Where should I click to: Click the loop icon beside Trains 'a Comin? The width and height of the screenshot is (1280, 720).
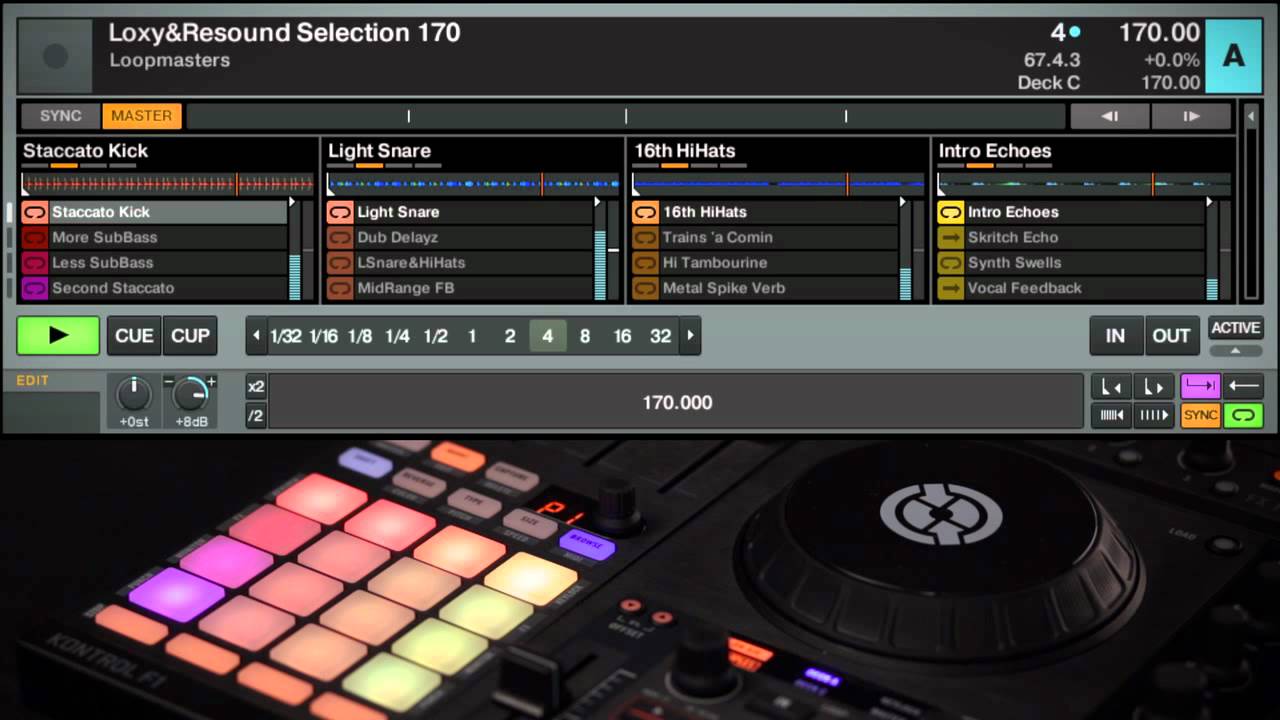(646, 237)
